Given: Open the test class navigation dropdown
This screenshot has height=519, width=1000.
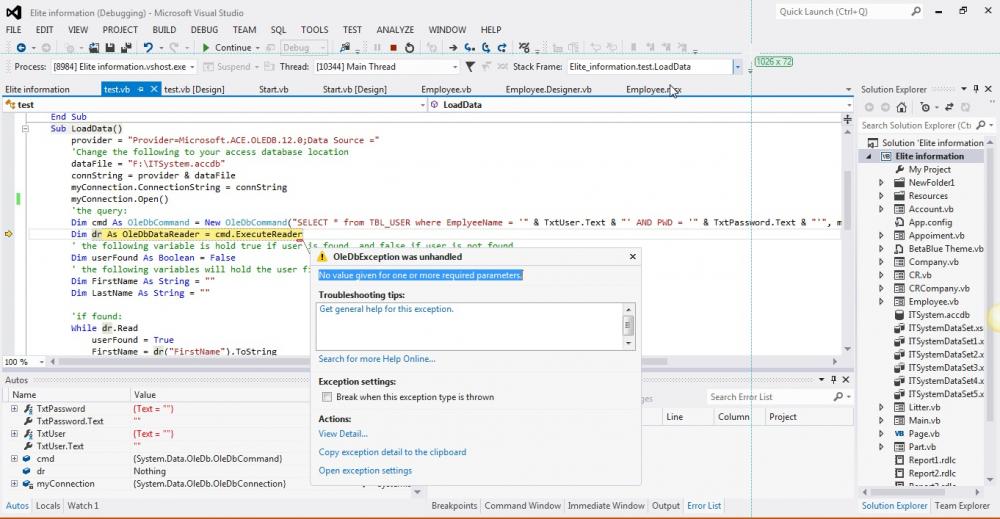Looking at the screenshot, I should (422, 105).
